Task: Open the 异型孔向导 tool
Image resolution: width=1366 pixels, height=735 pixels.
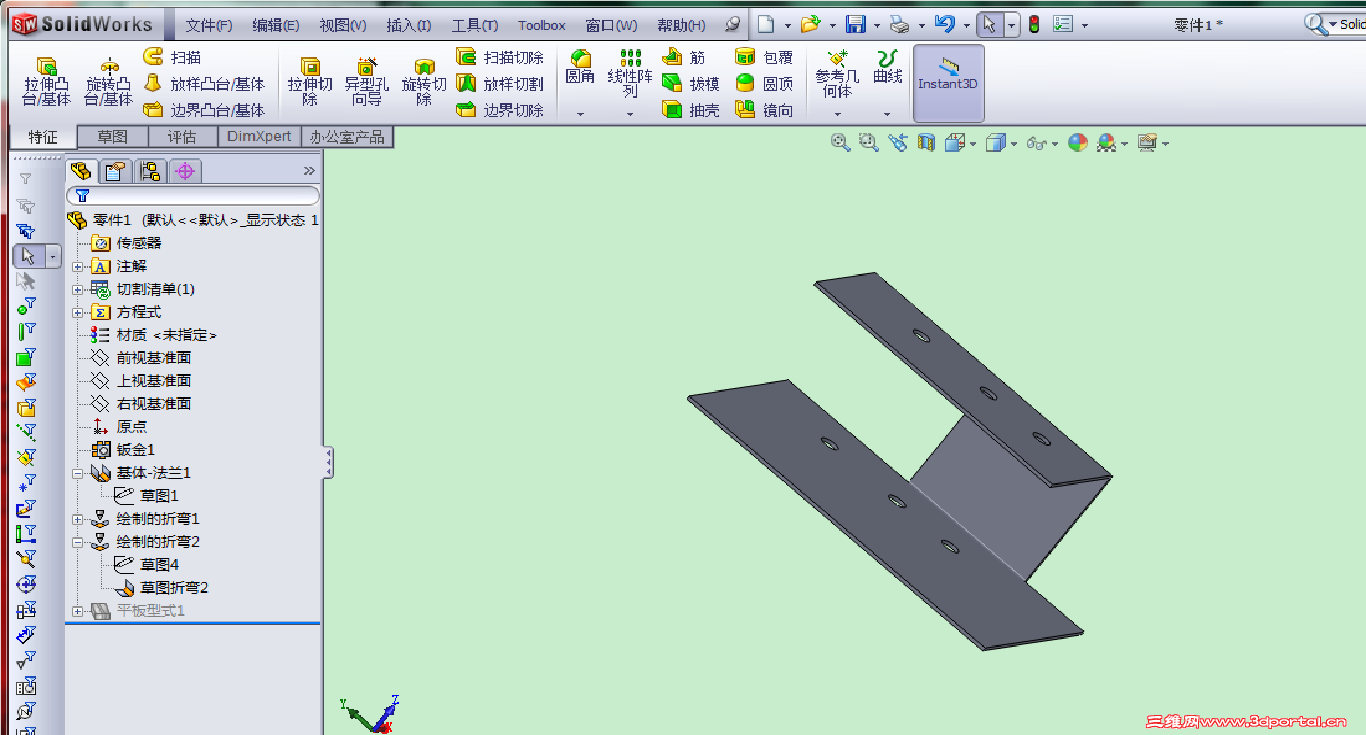Action: pyautogui.click(x=366, y=81)
